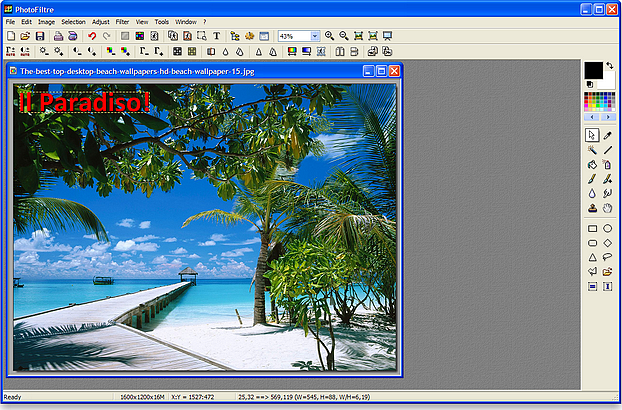622x410 pixels.
Task: Click the red 'Il Paradiso!' text selection
Action: (x=84, y=102)
